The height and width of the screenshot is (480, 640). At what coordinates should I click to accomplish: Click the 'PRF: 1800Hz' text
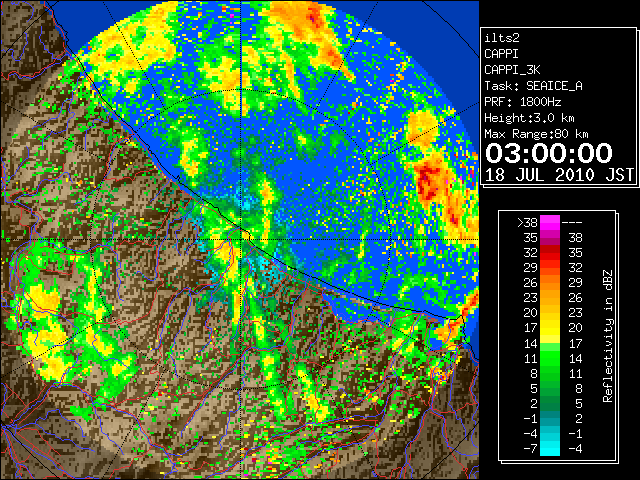click(x=523, y=102)
